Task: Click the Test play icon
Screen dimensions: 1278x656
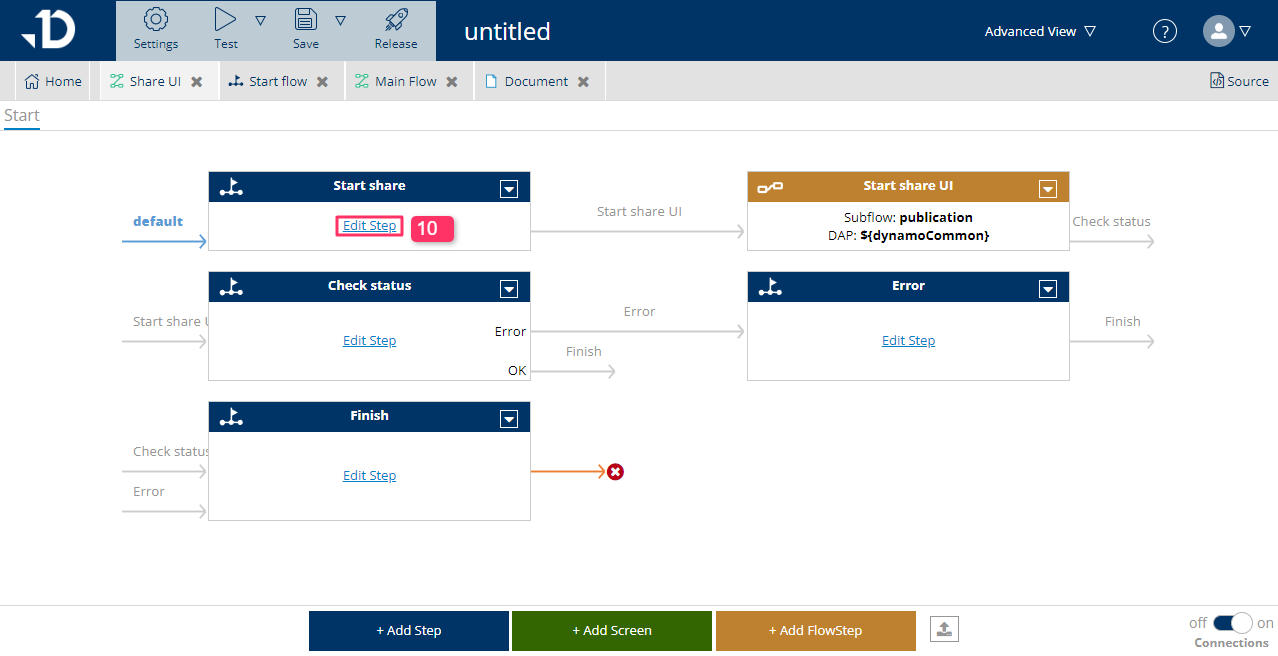Action: (226, 20)
